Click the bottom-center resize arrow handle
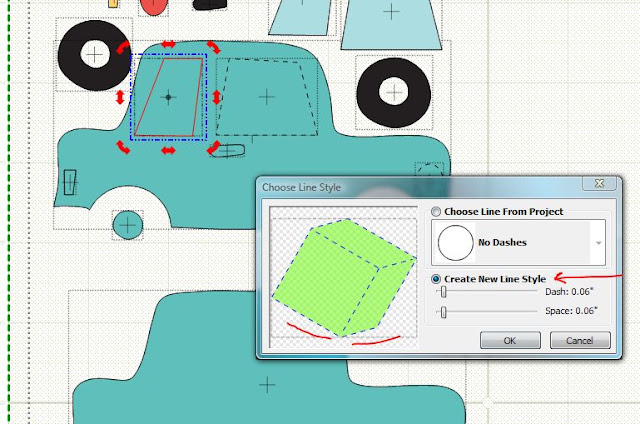 168,151
